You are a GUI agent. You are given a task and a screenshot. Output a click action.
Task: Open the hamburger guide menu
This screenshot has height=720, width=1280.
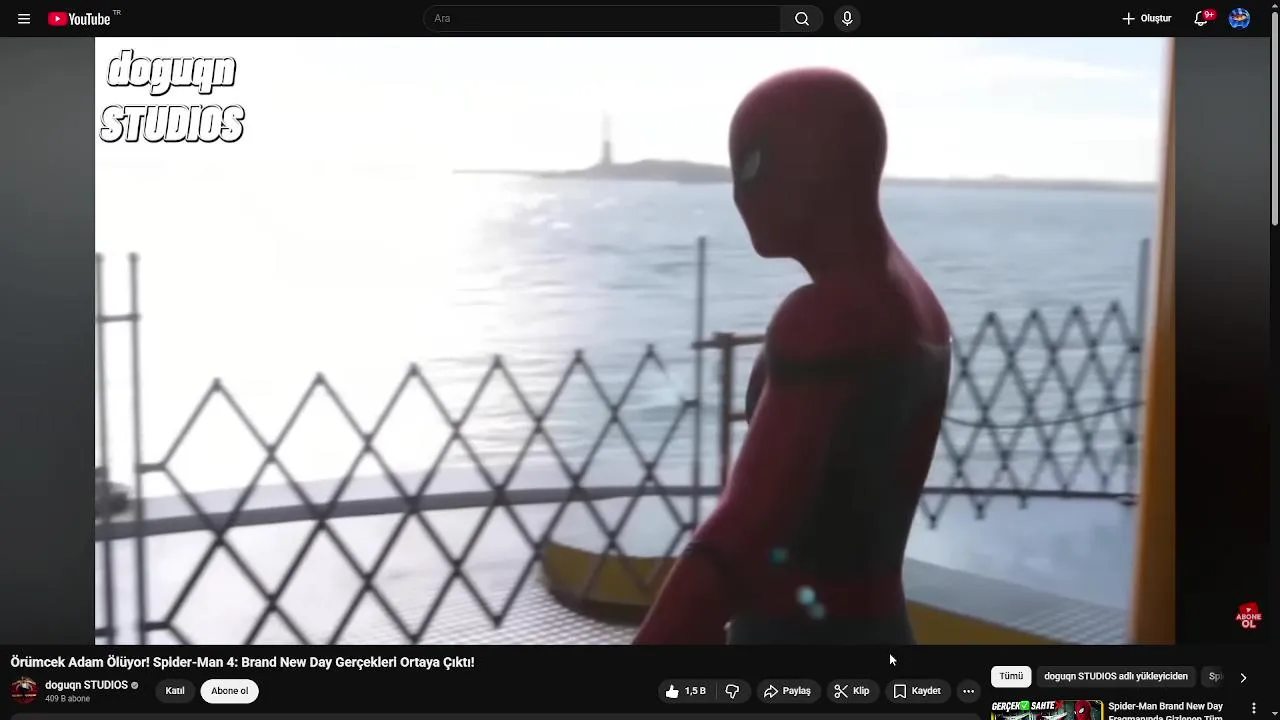[24, 19]
